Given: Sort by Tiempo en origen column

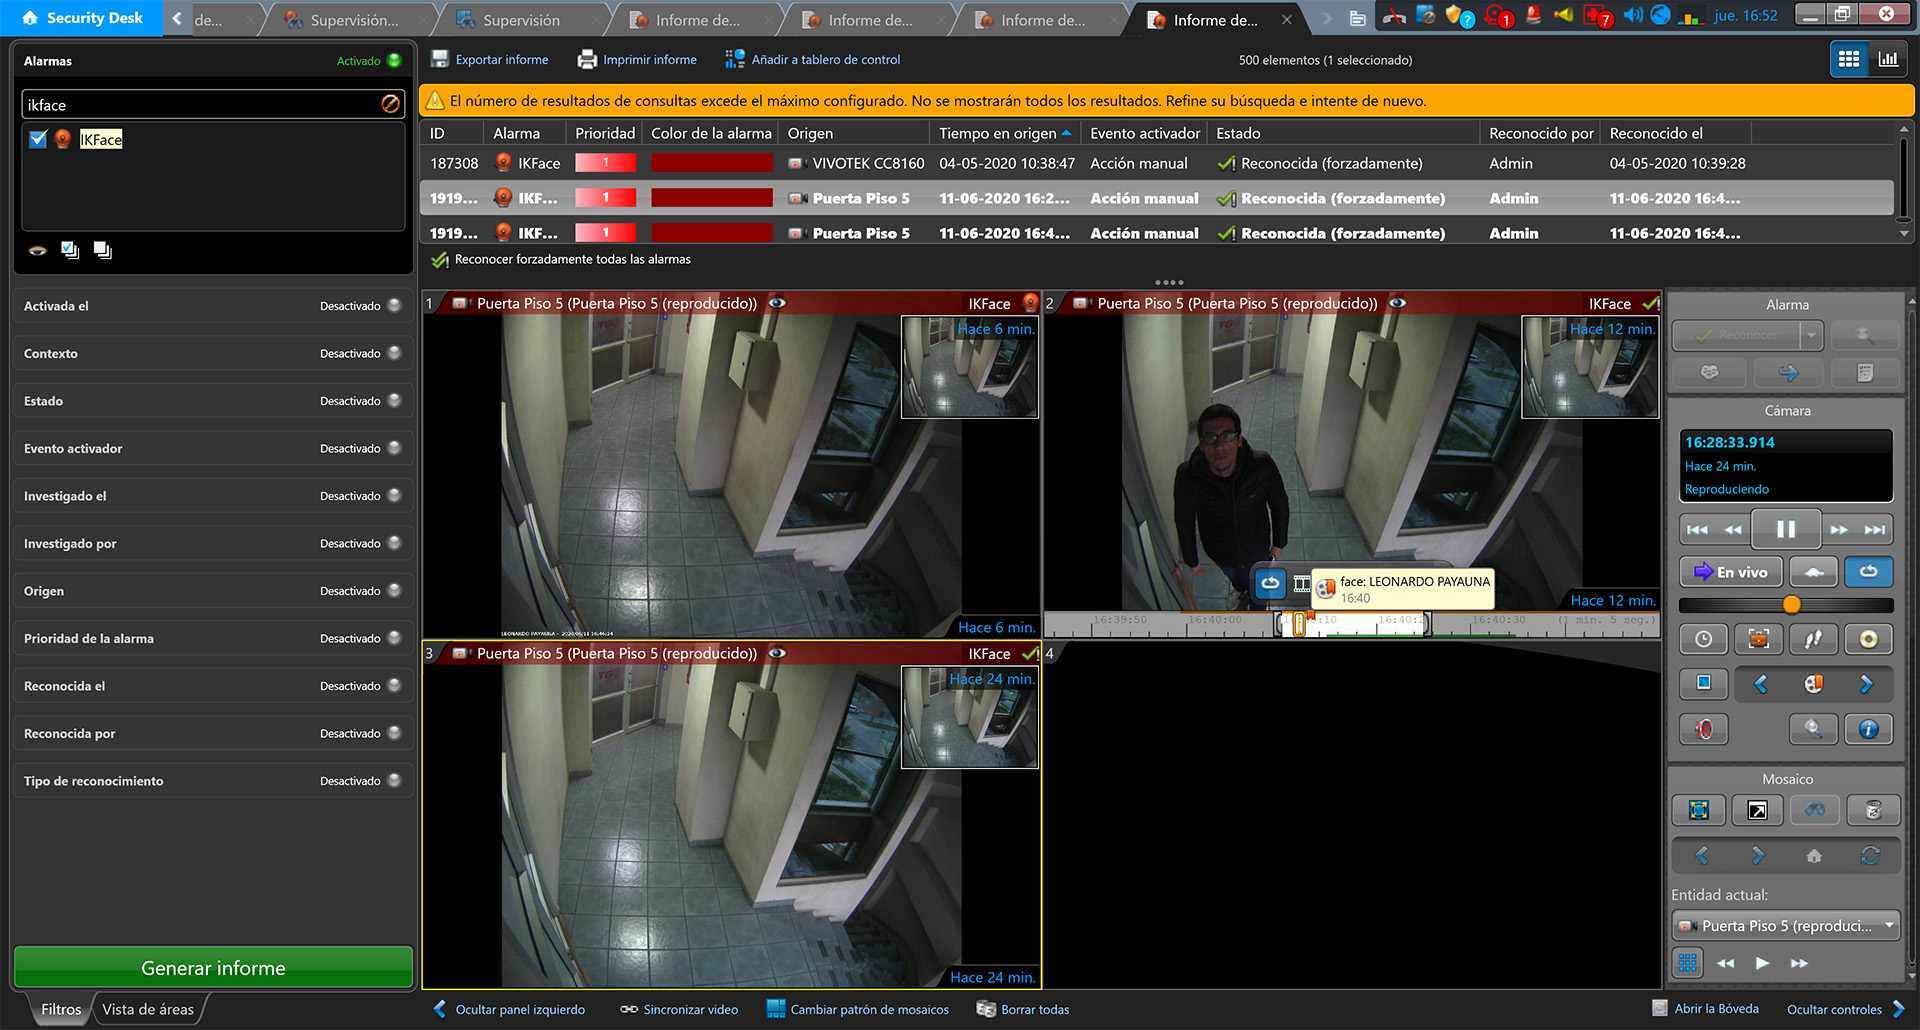Looking at the screenshot, I should tap(1005, 133).
